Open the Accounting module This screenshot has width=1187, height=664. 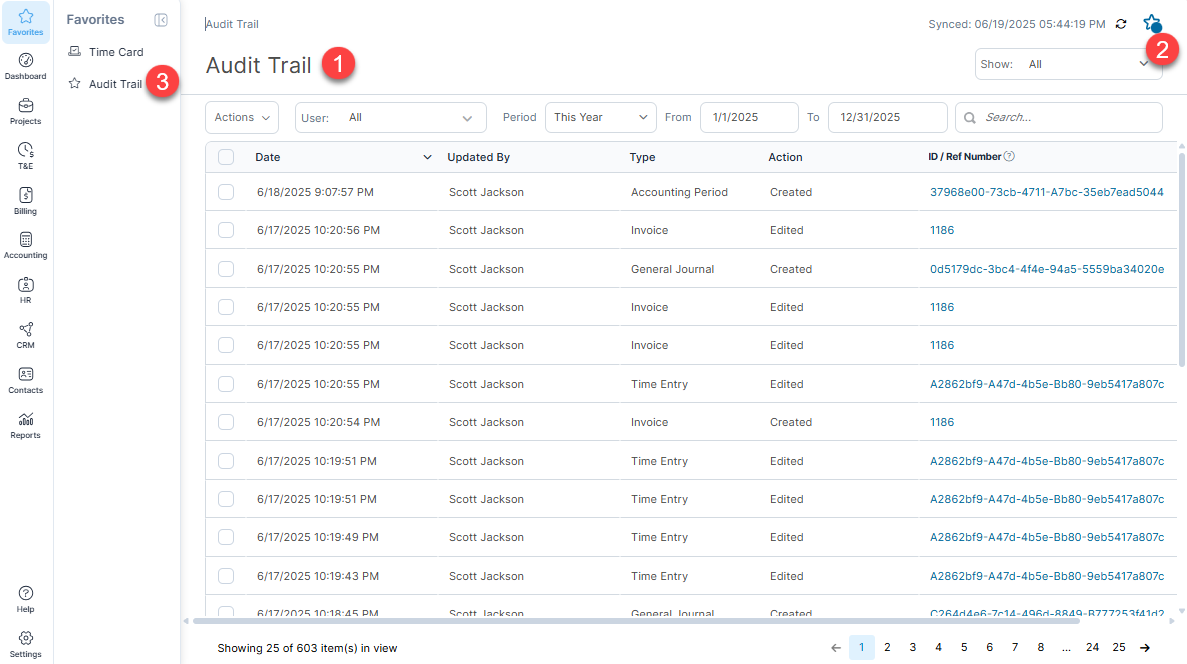pos(26,246)
